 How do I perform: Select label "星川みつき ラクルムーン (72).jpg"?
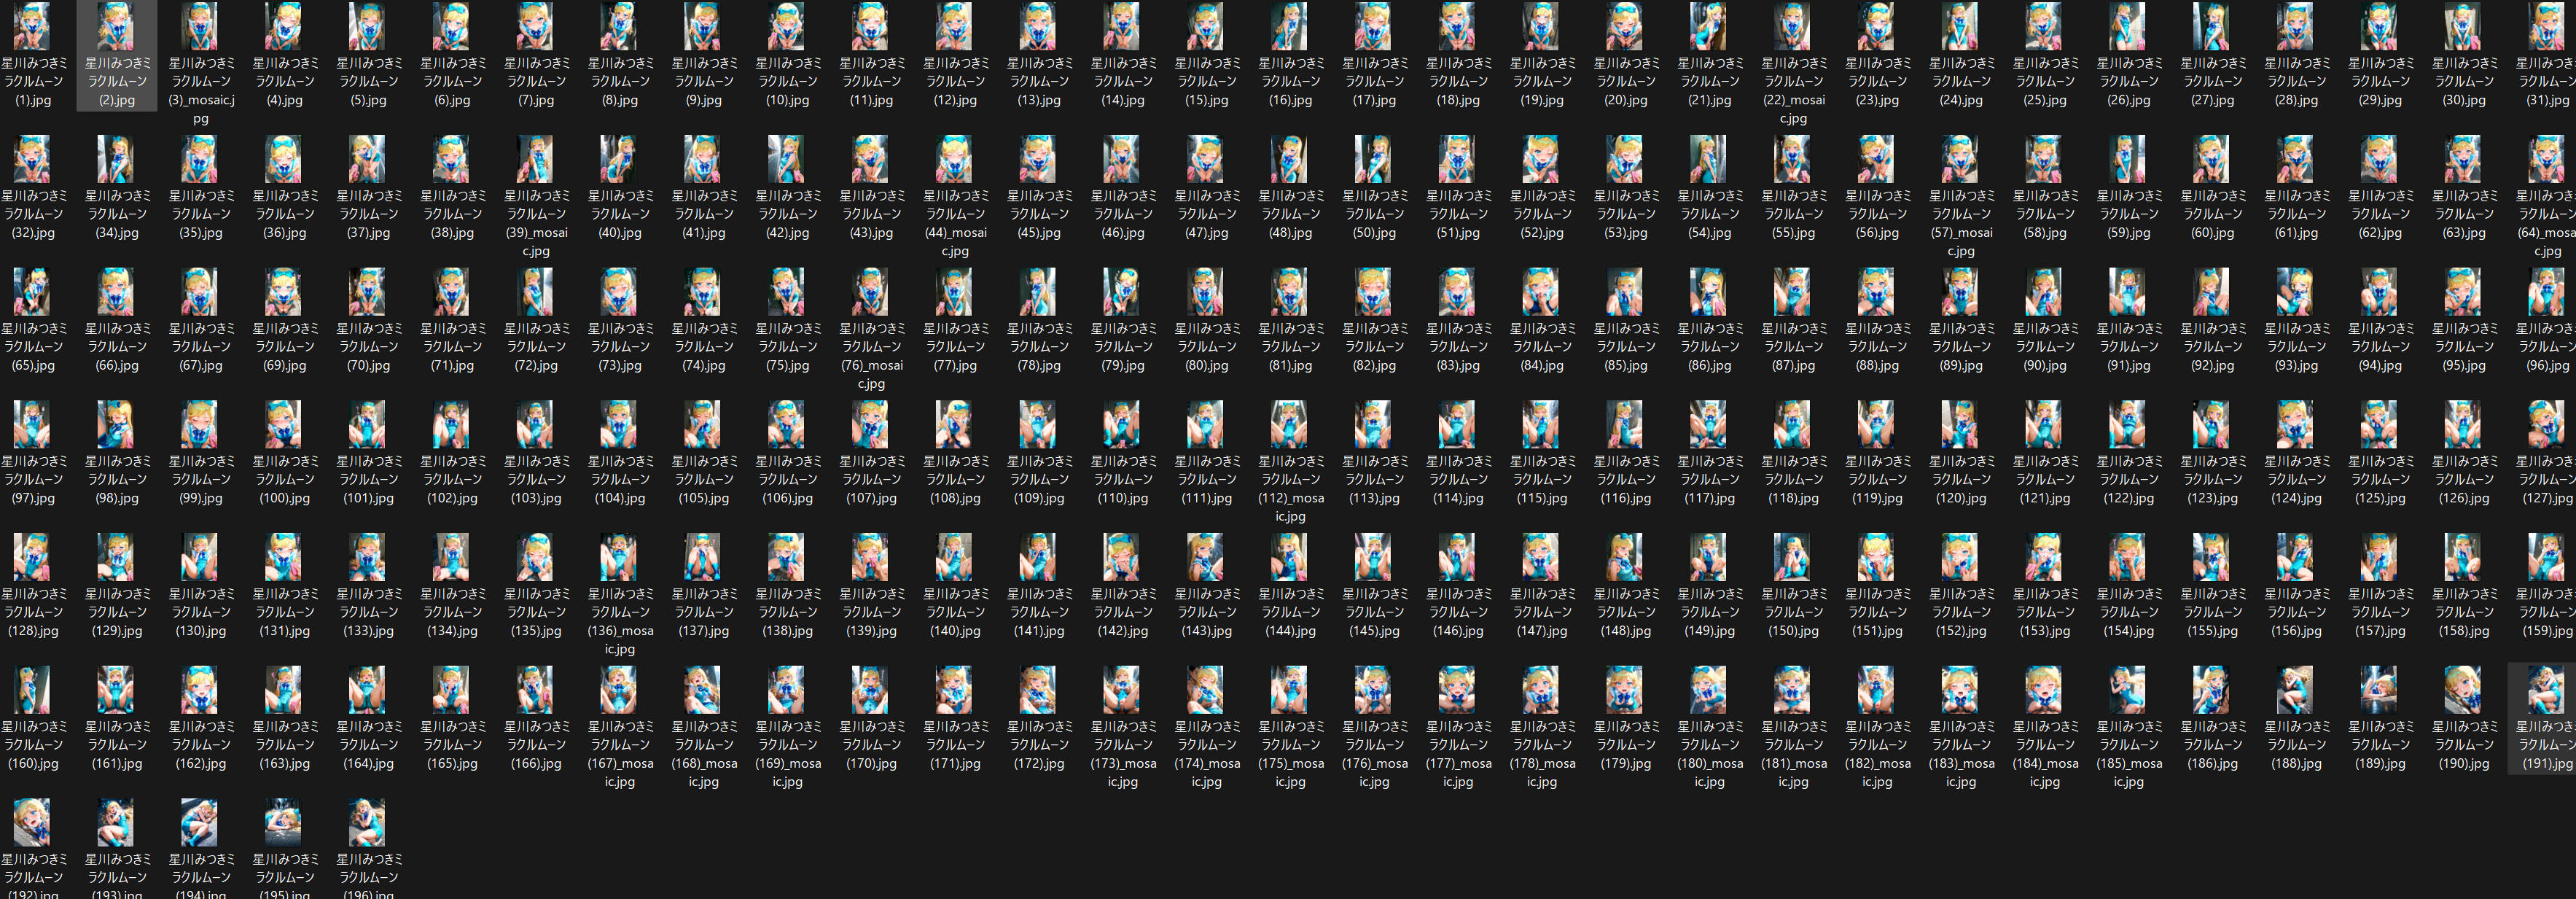[x=536, y=346]
